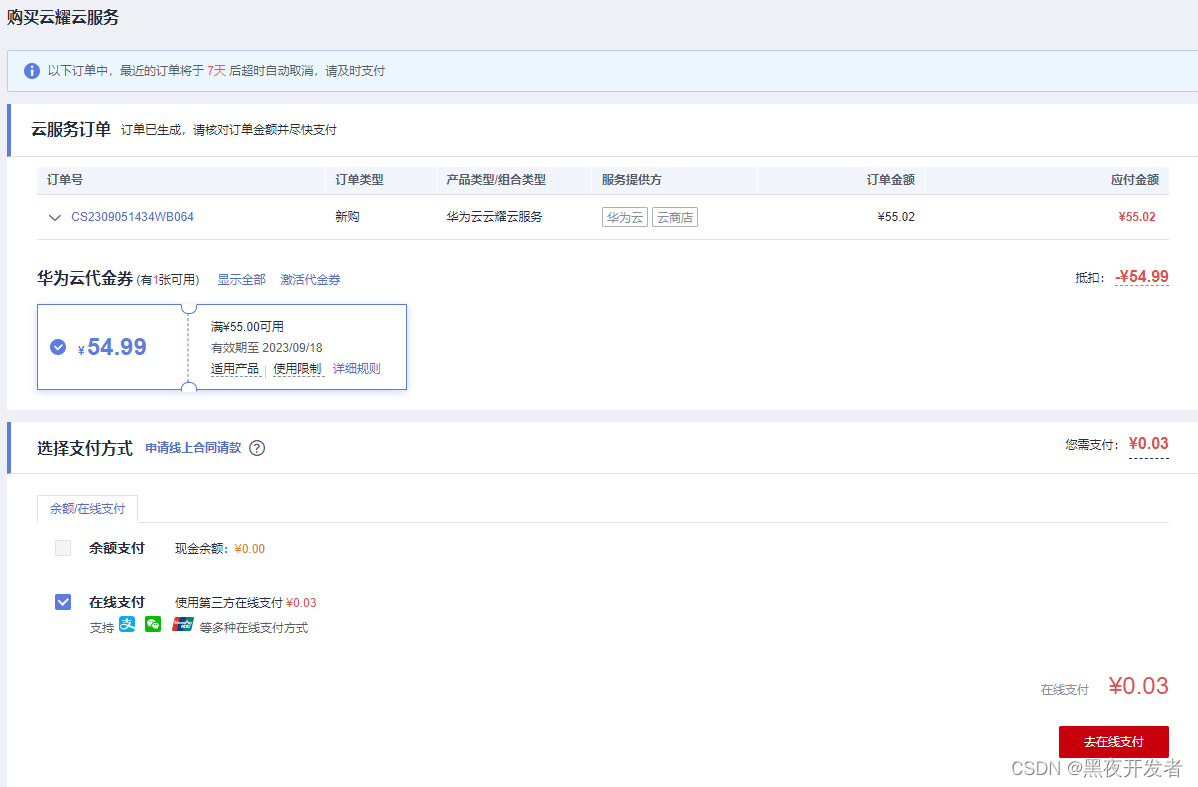1198x787 pixels.
Task: Expand order CS2309051434WB064 details chevron
Action: (x=54, y=218)
